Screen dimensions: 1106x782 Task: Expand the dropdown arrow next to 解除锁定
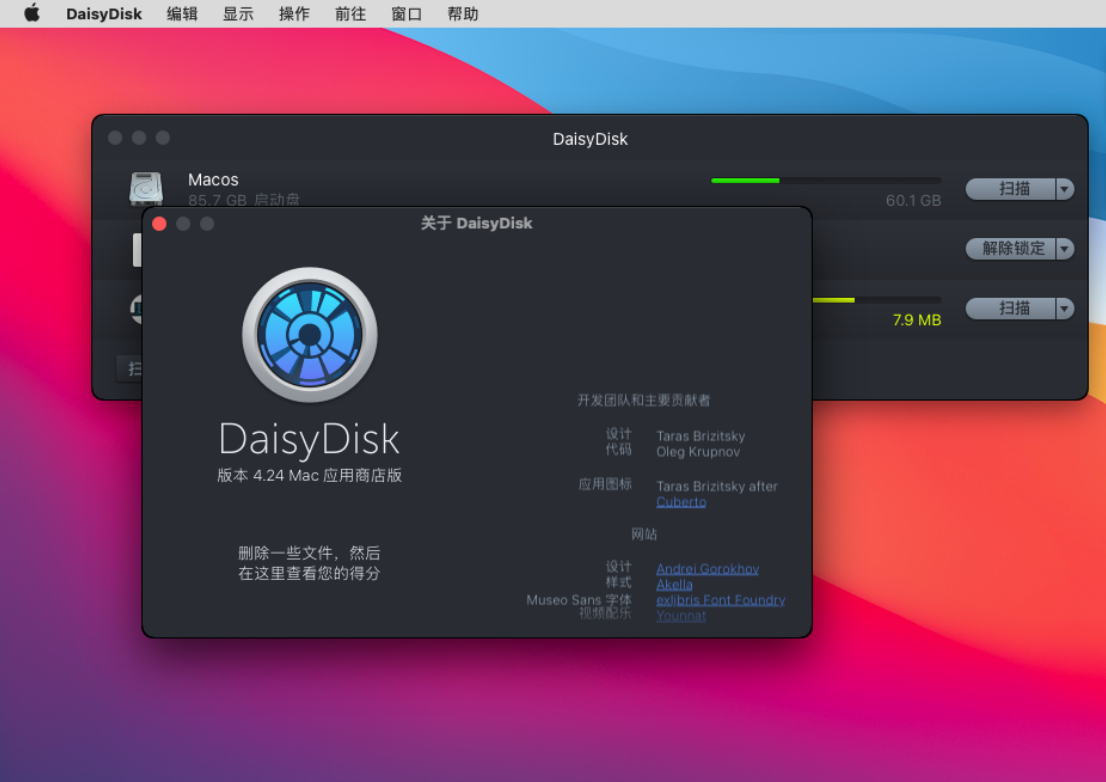click(x=1065, y=248)
